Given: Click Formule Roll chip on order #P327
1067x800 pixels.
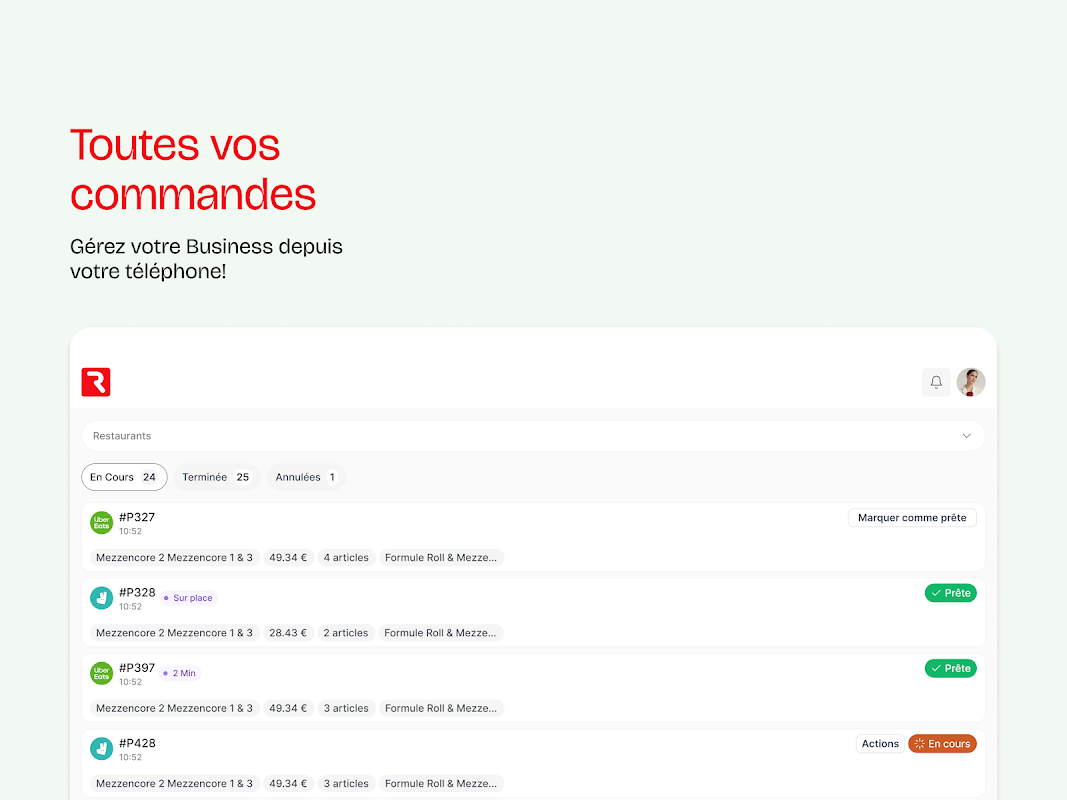Looking at the screenshot, I should (x=441, y=558).
